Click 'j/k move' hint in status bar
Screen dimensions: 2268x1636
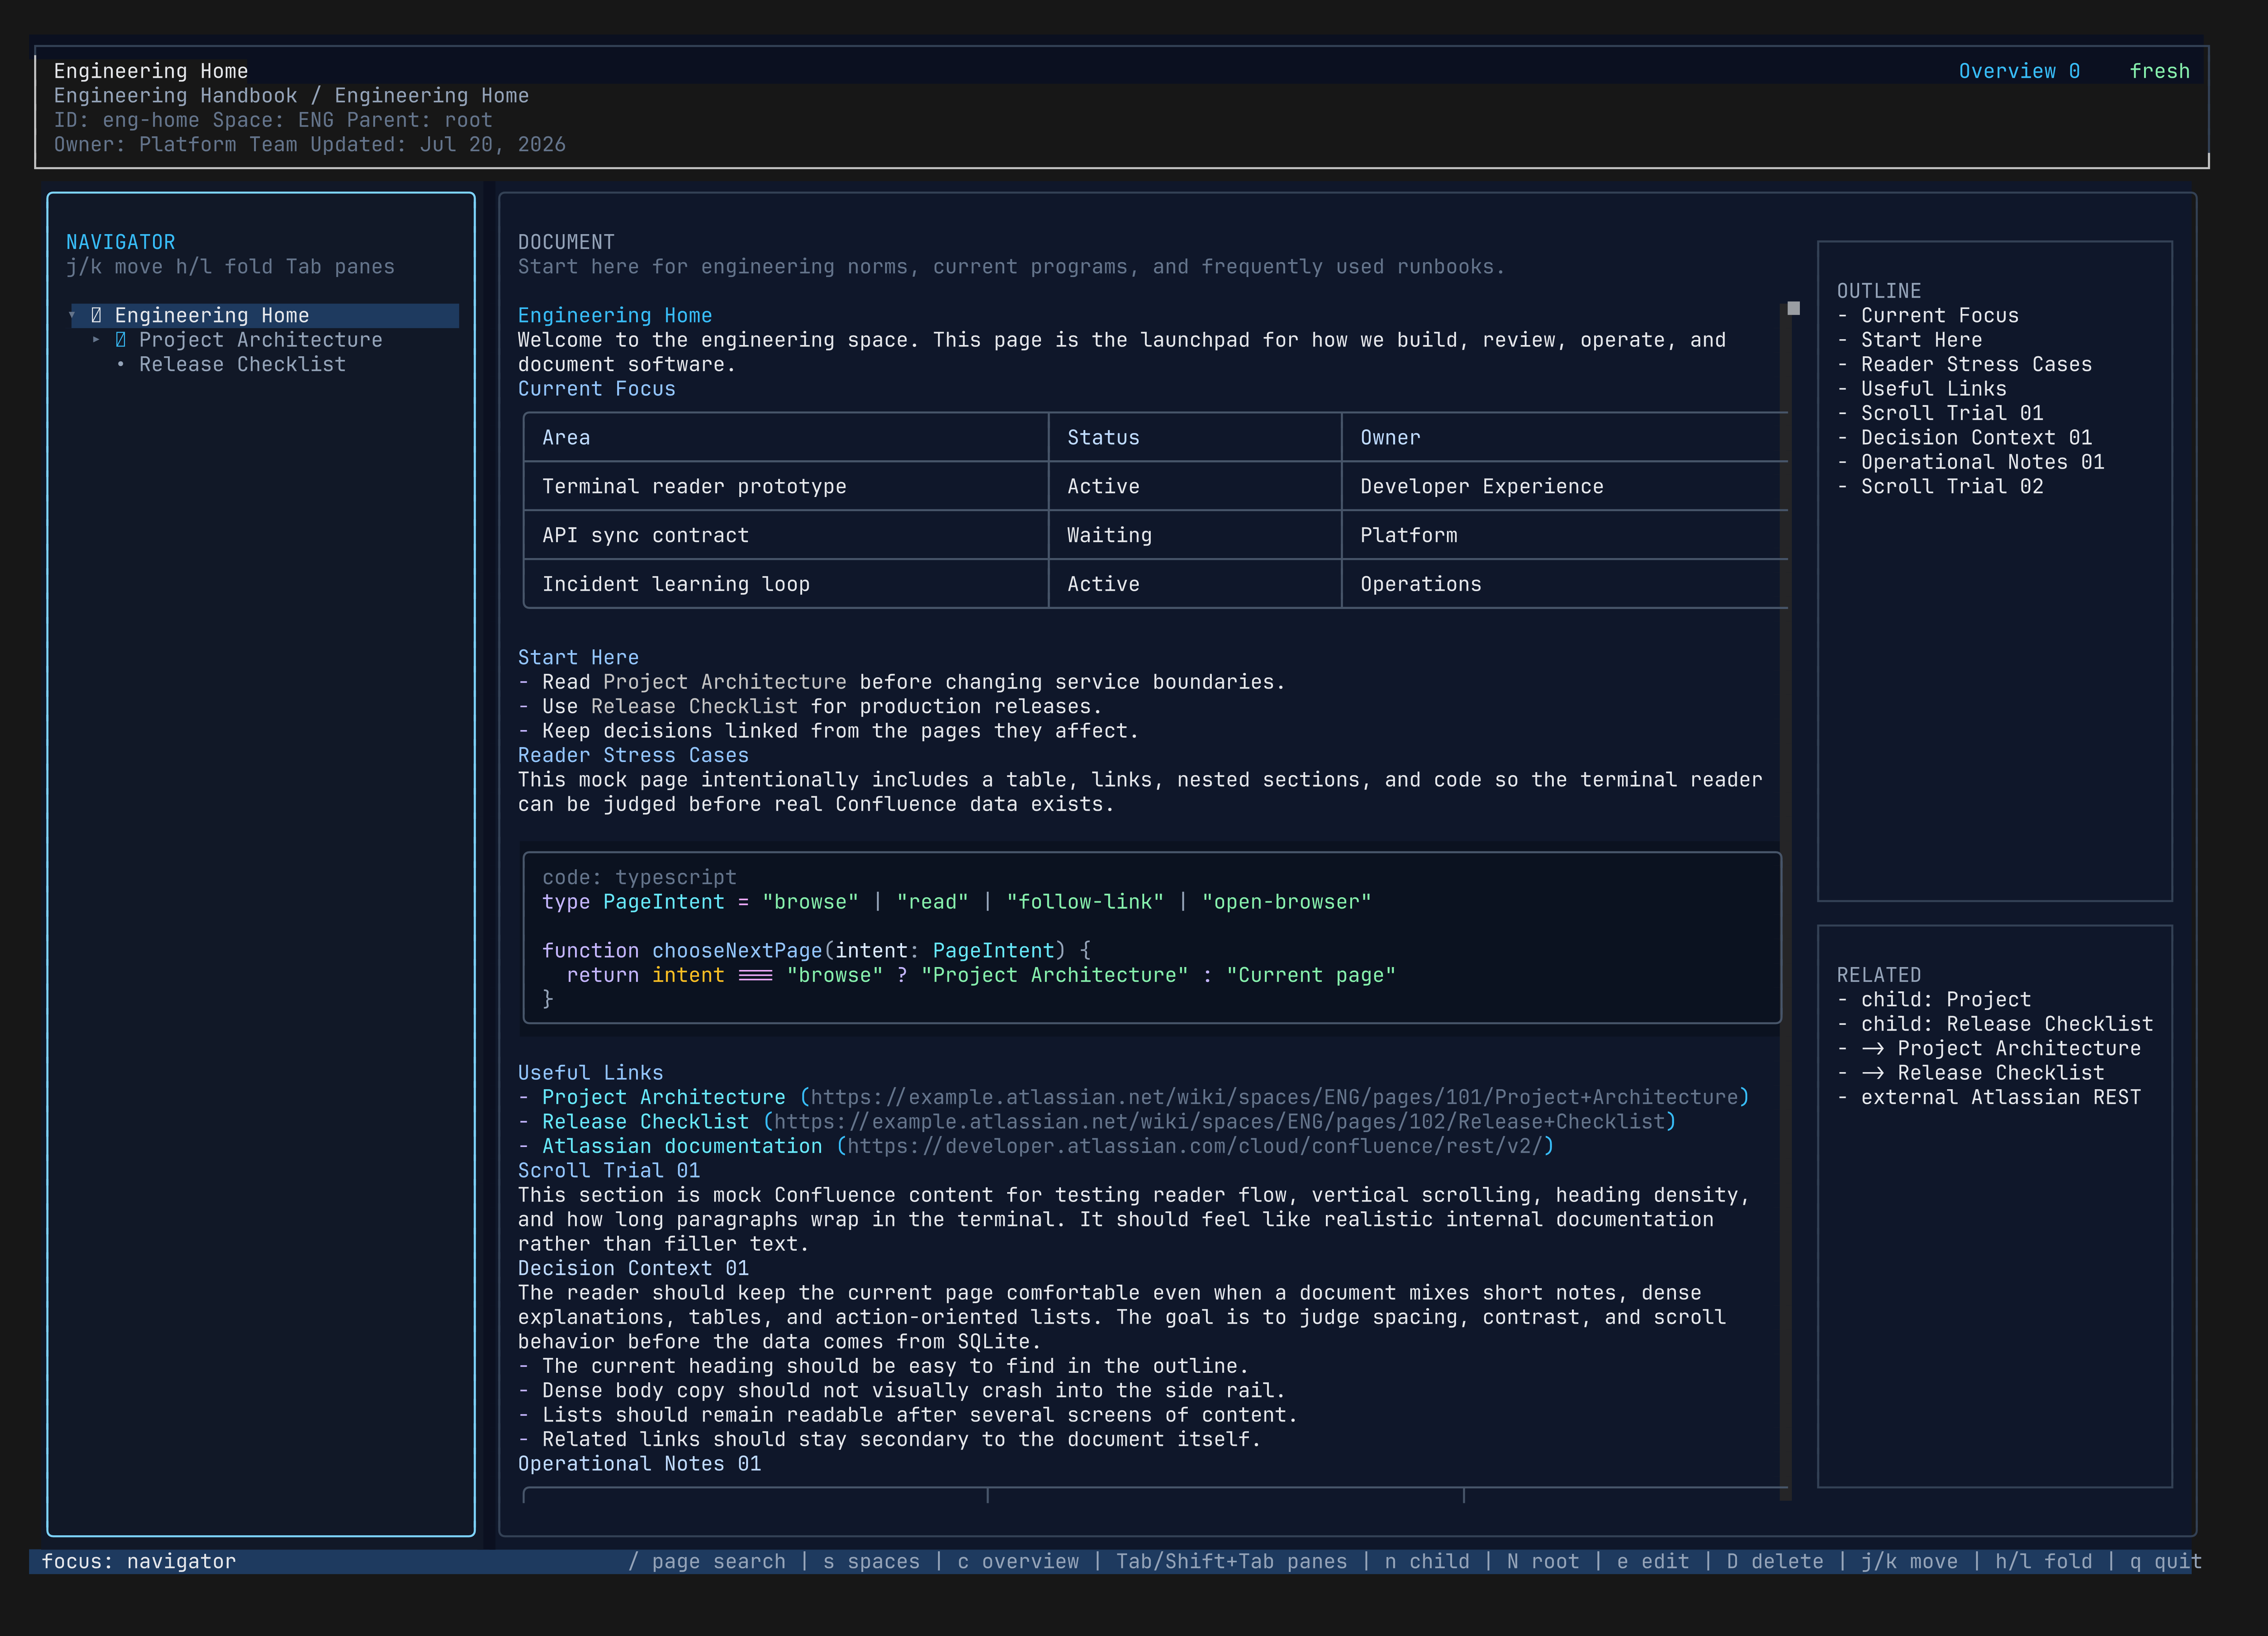1909,1562
